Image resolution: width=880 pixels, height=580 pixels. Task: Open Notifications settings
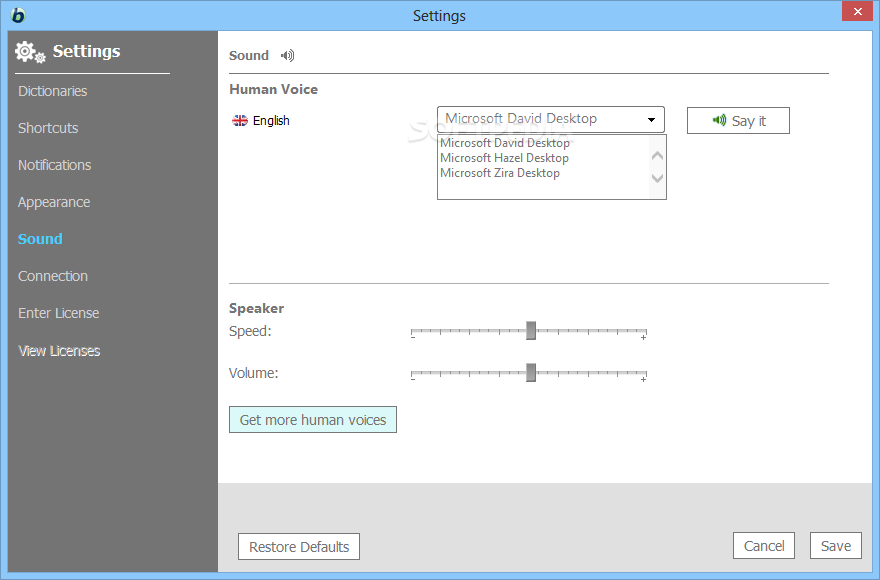pyautogui.click(x=54, y=165)
